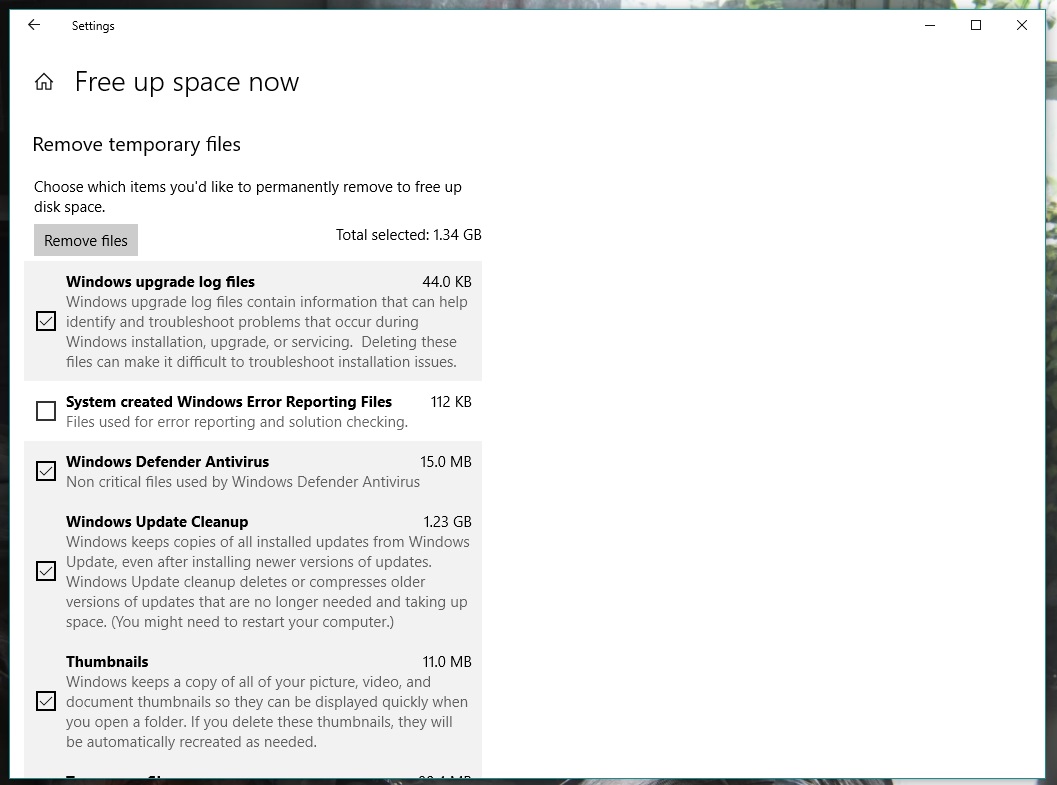Viewport: 1057px width, 785px height.
Task: Close the Settings window
Action: (x=1021, y=26)
